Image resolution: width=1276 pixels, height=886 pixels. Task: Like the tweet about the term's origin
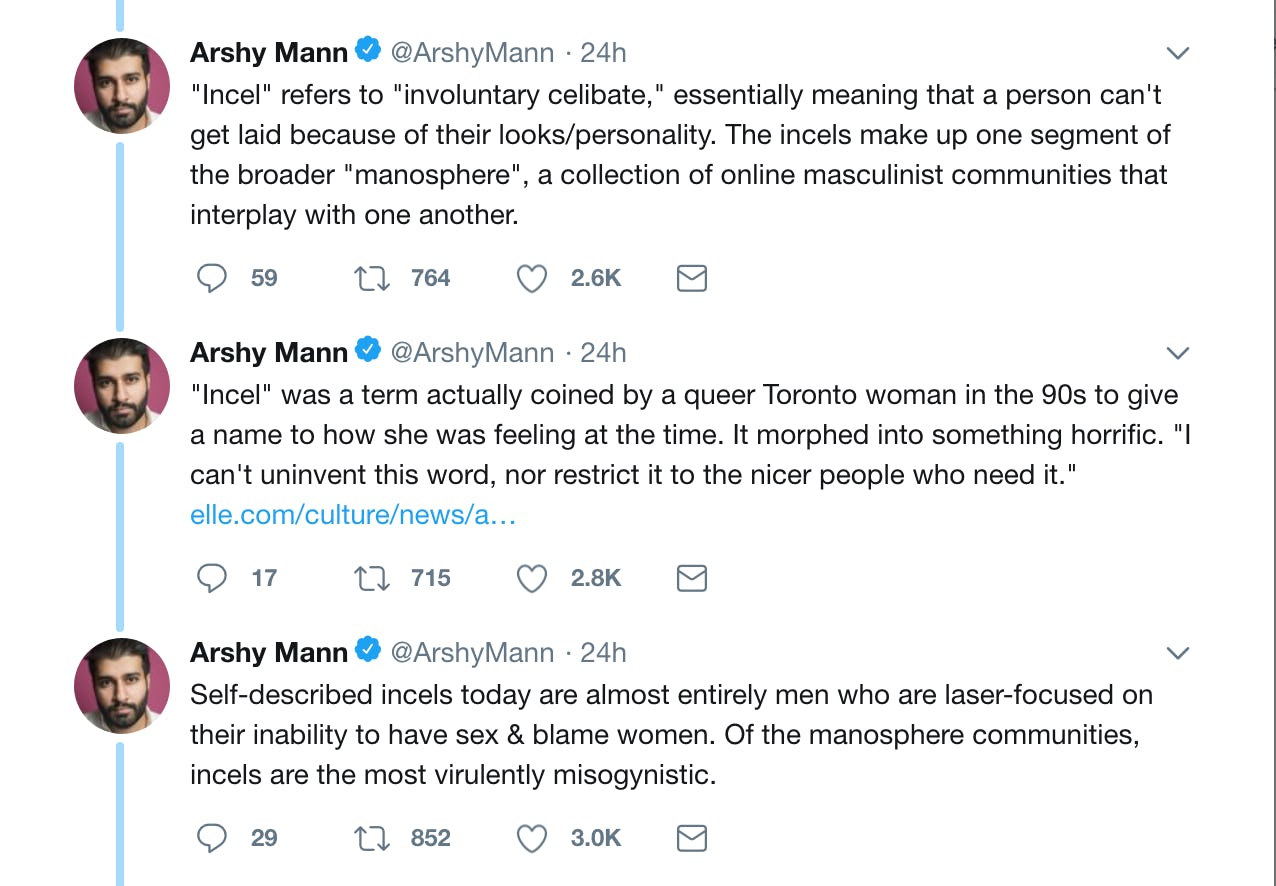[x=531, y=578]
